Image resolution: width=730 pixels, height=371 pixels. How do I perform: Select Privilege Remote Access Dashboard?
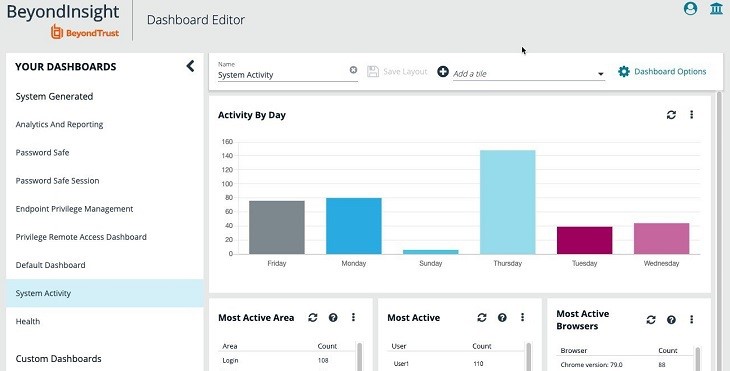tap(105, 236)
